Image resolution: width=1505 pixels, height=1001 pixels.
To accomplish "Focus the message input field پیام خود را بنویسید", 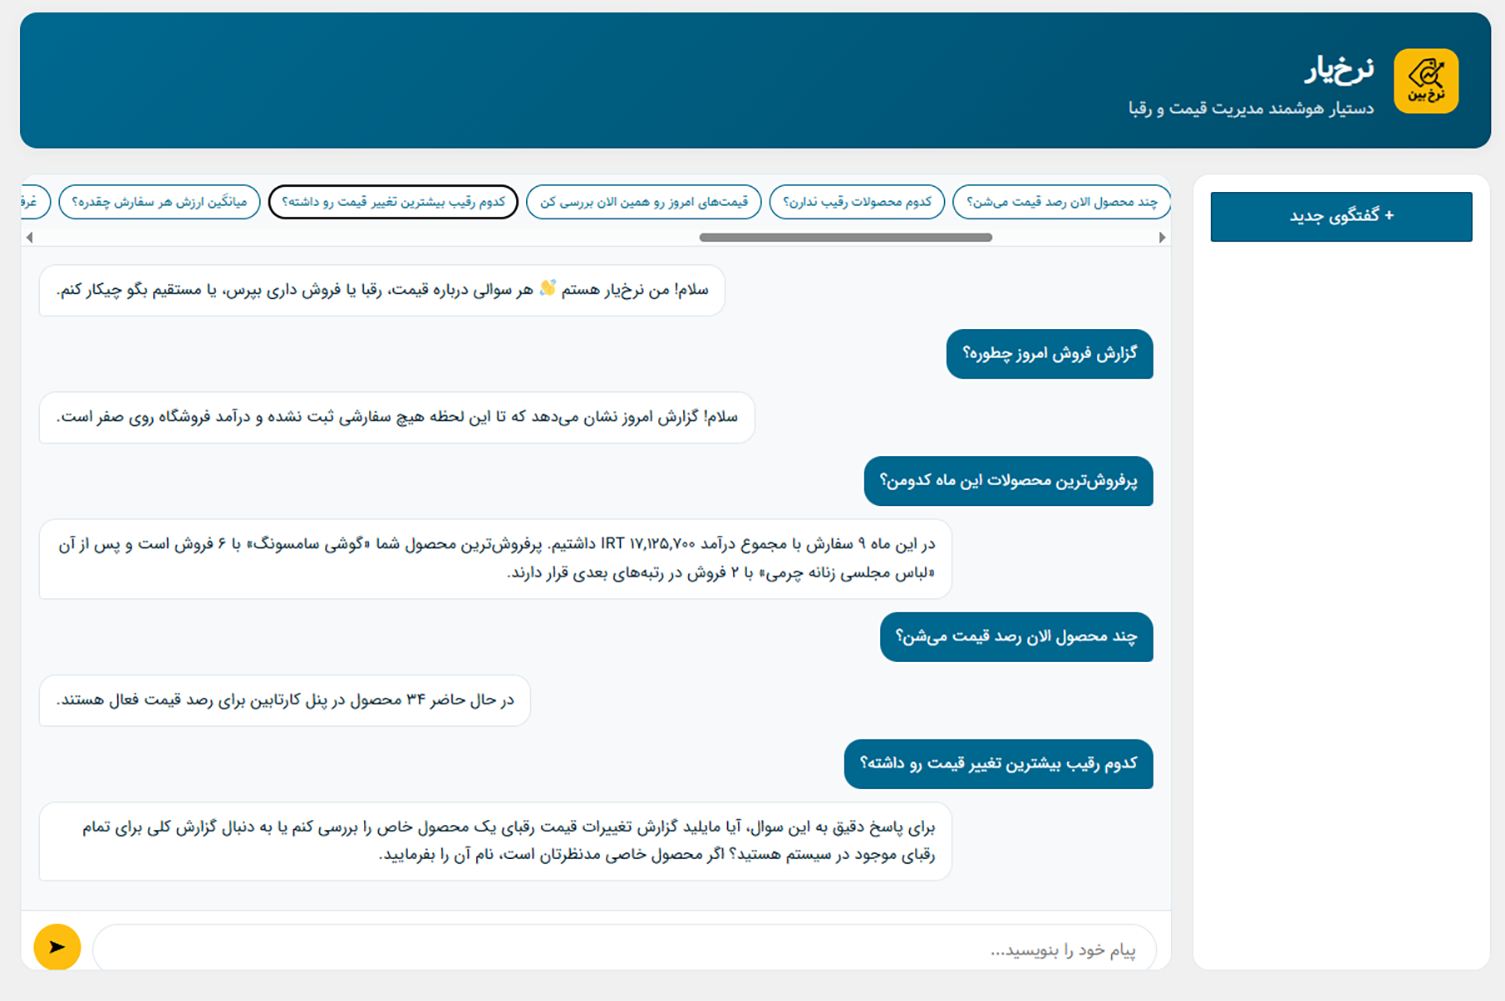I will (624, 948).
